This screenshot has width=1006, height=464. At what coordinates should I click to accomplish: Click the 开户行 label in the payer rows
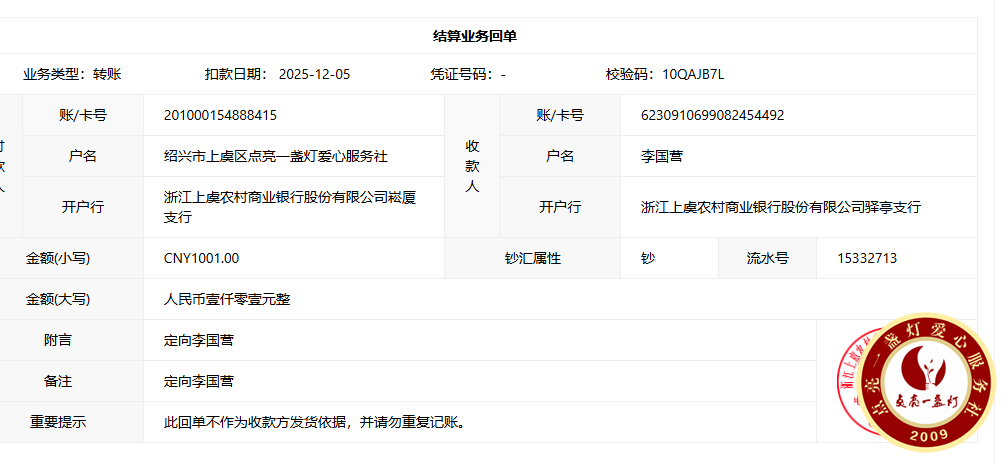click(x=83, y=207)
